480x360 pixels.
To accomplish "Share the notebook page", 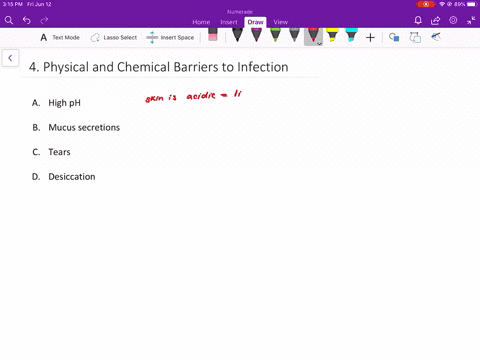I will tap(435, 21).
